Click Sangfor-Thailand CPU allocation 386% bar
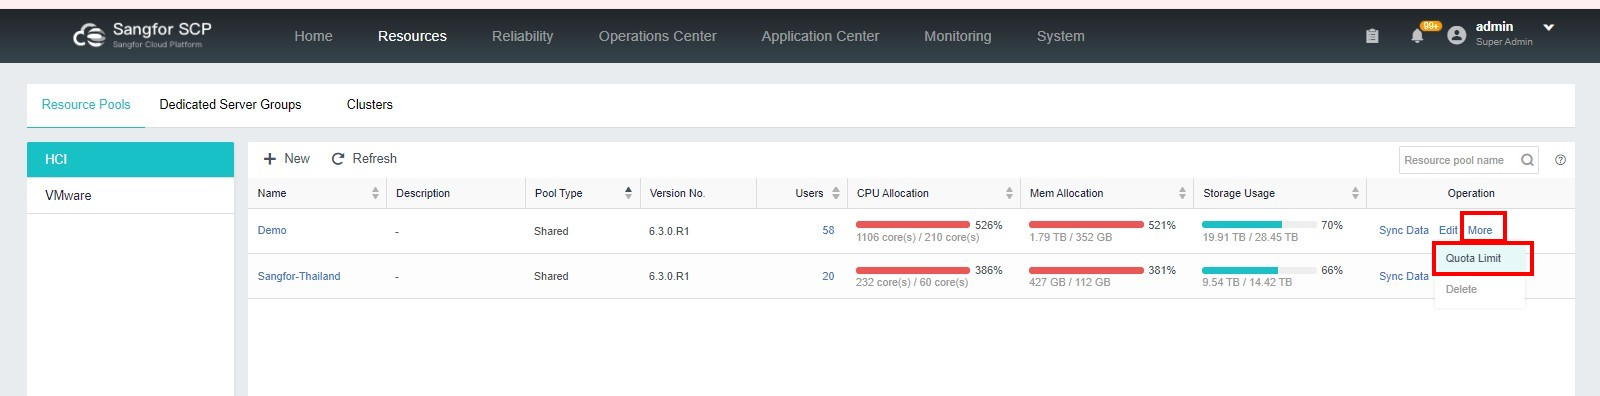This screenshot has height=396, width=1600. 913,270
